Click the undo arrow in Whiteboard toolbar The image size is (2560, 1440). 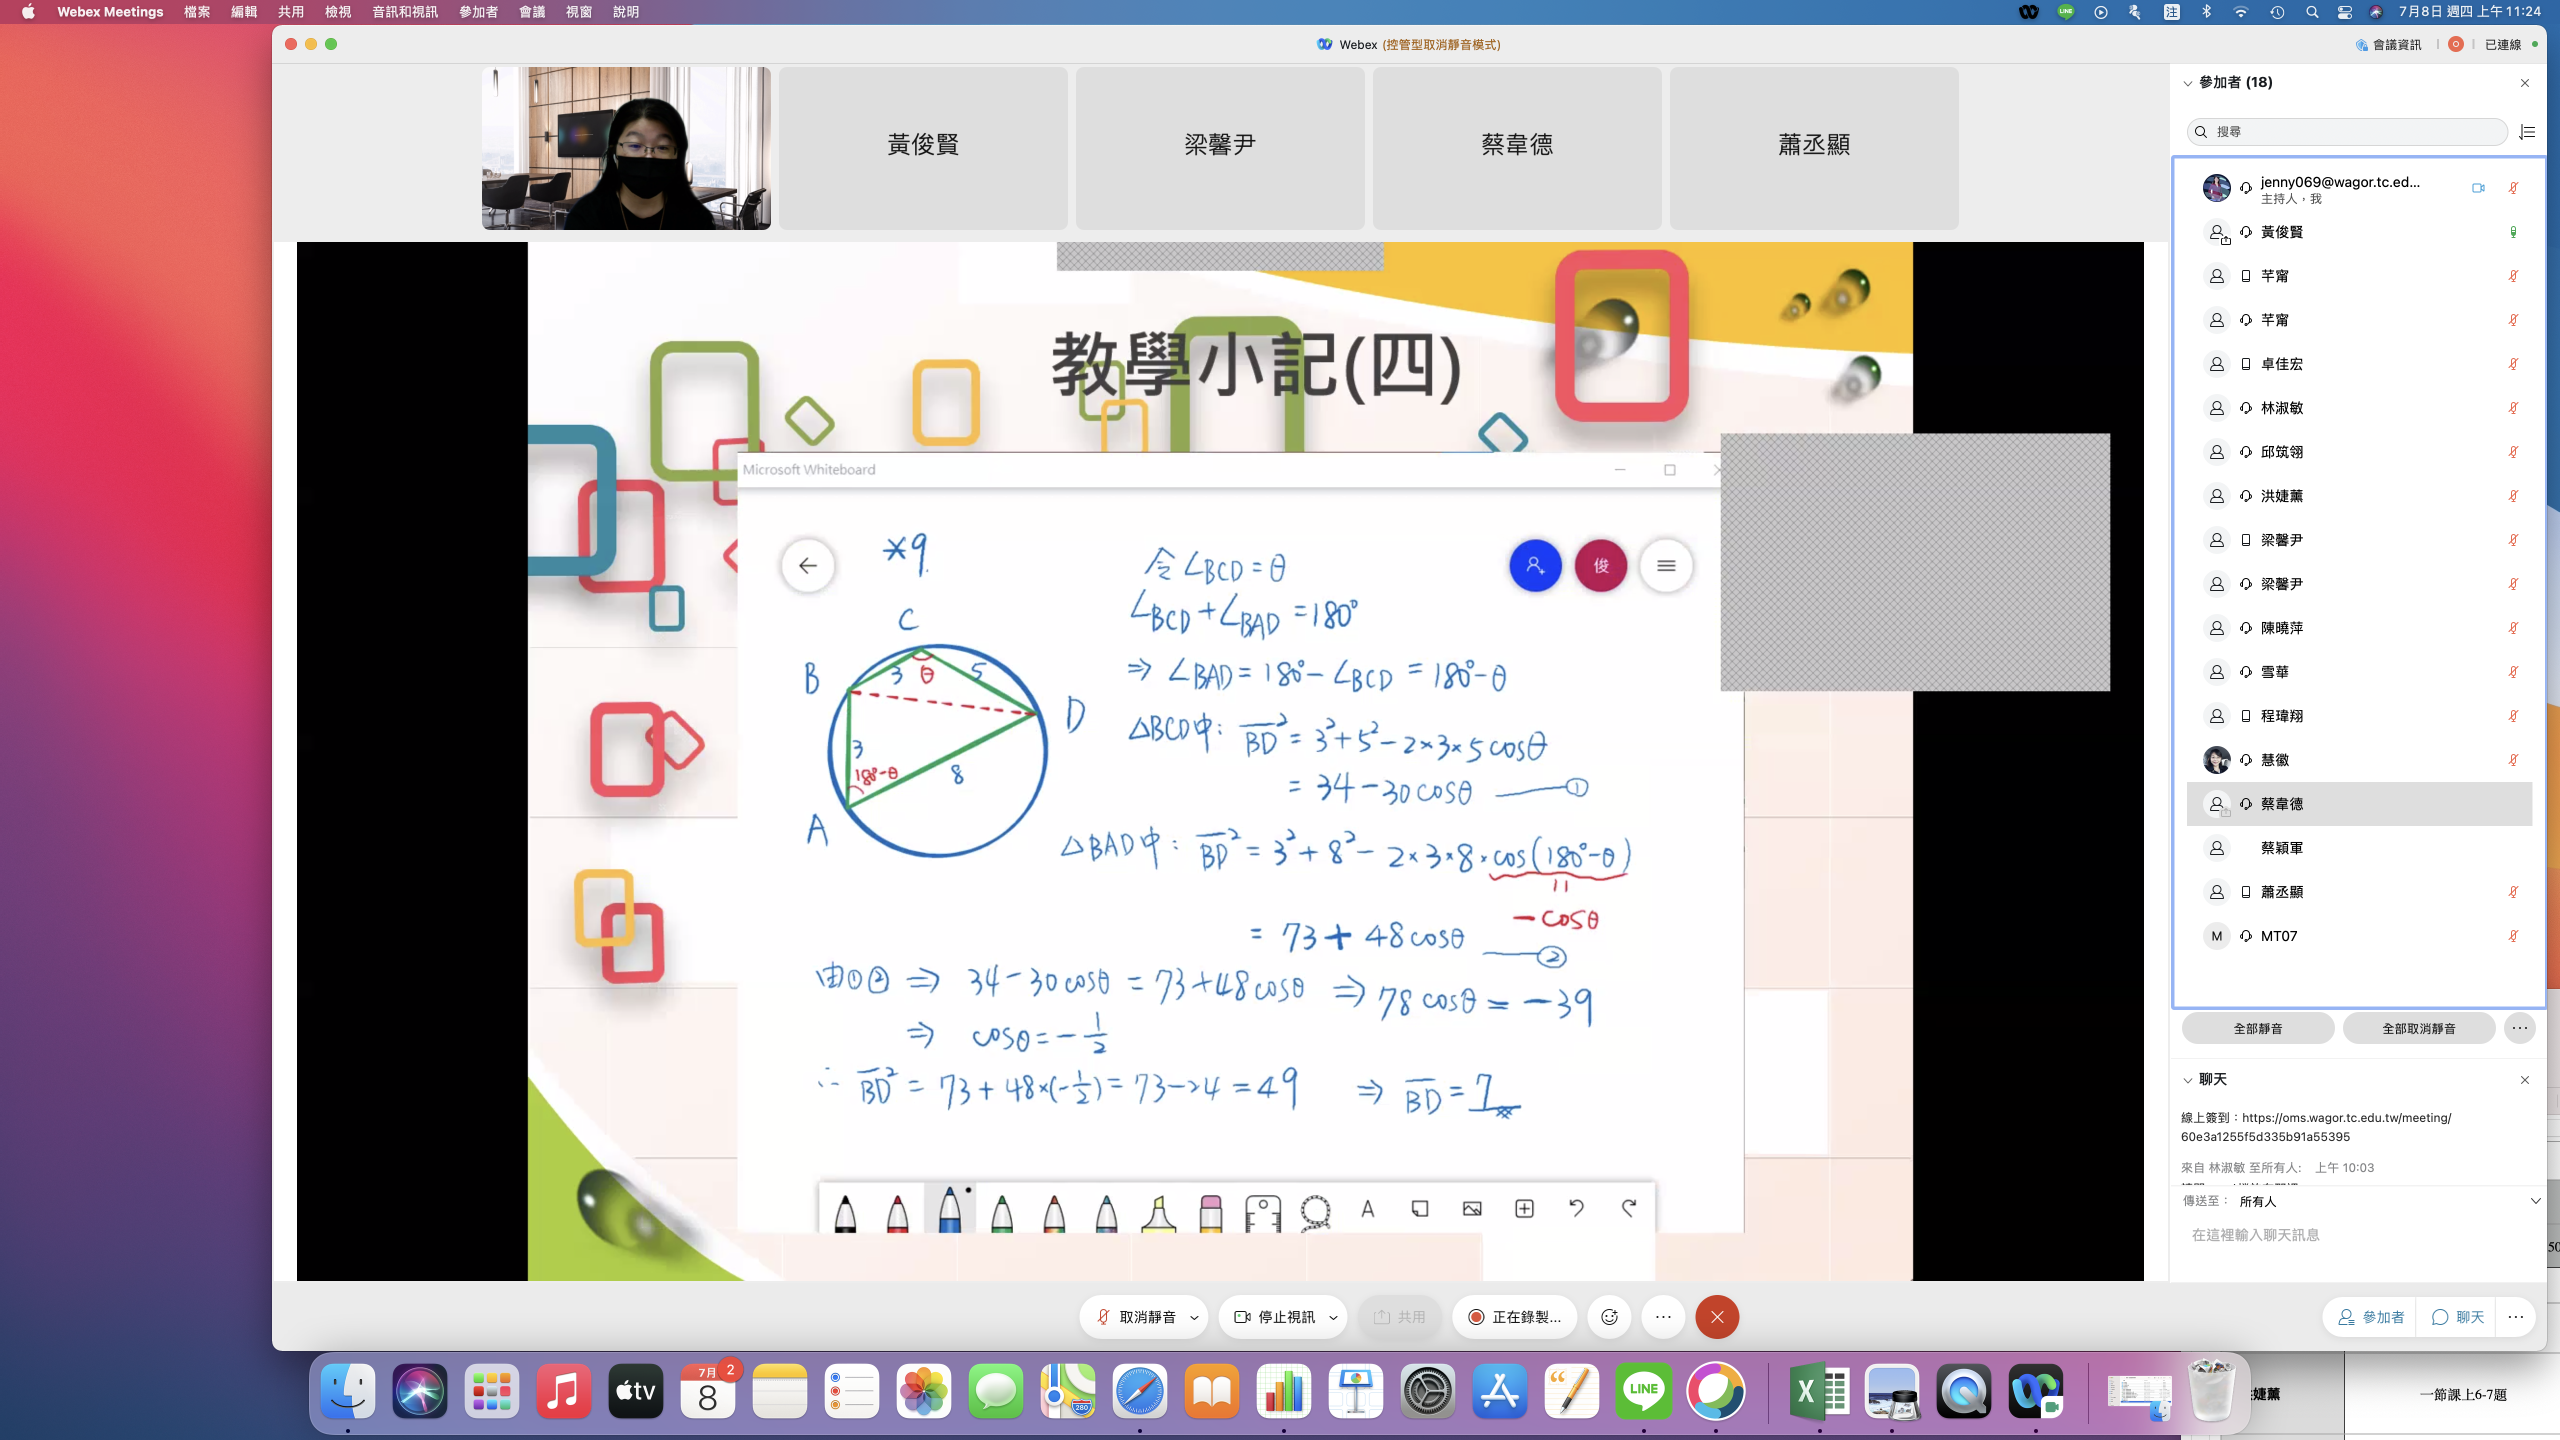[1577, 1209]
